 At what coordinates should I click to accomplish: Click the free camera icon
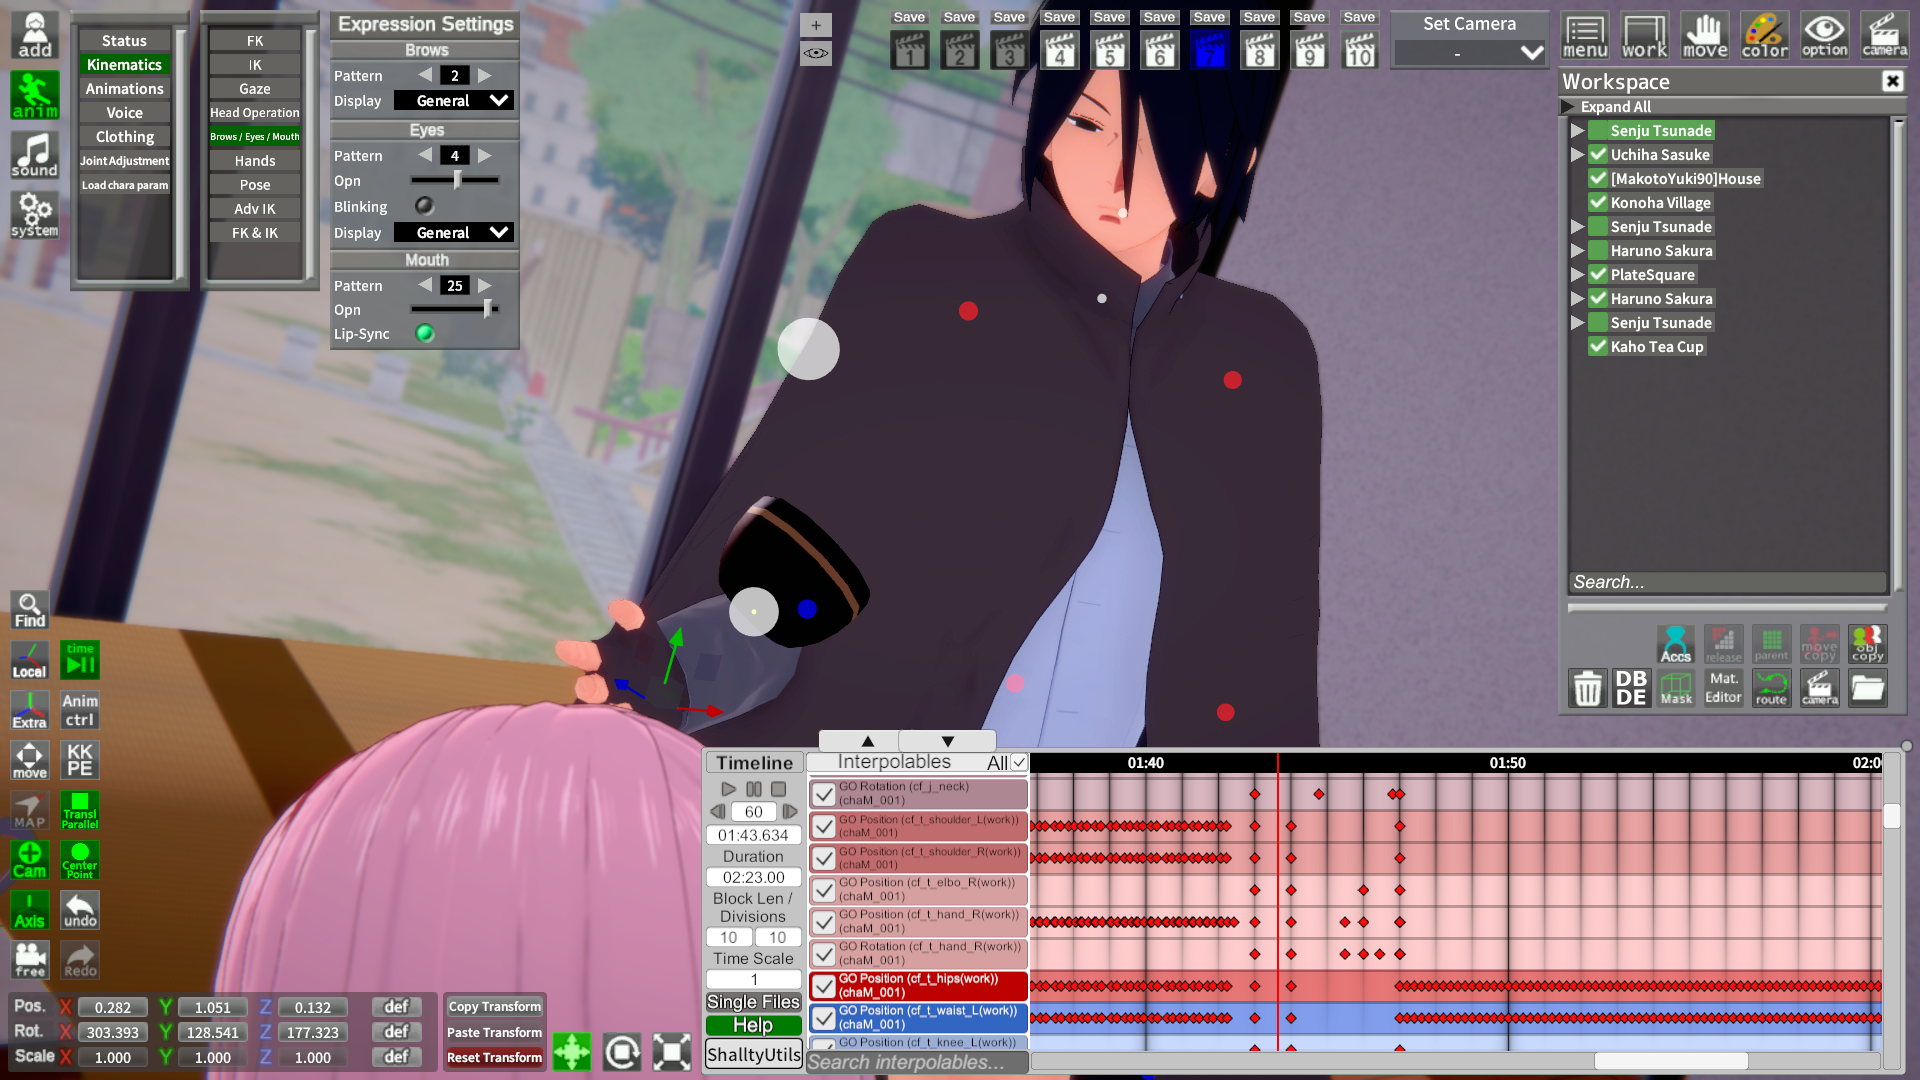[30, 960]
